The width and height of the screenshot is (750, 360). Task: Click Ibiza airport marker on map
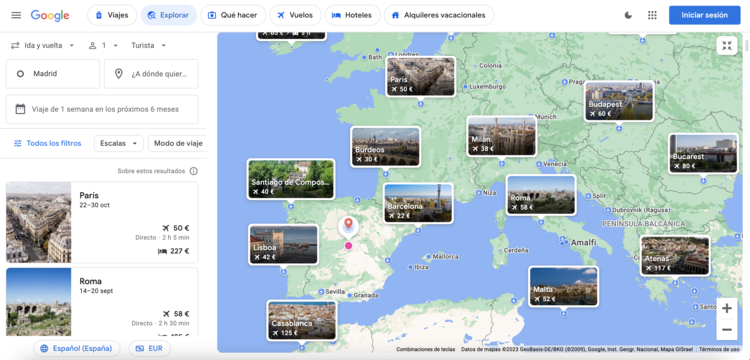[x=410, y=267]
